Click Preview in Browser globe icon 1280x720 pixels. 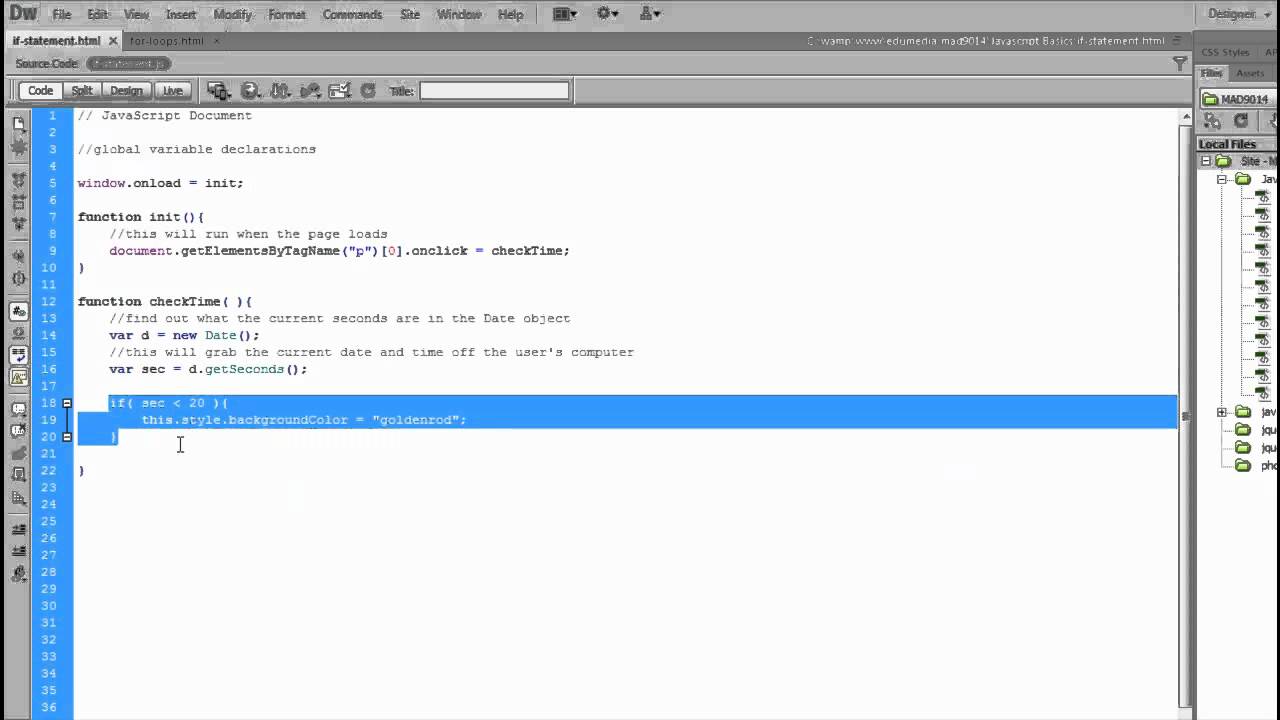pos(250,90)
